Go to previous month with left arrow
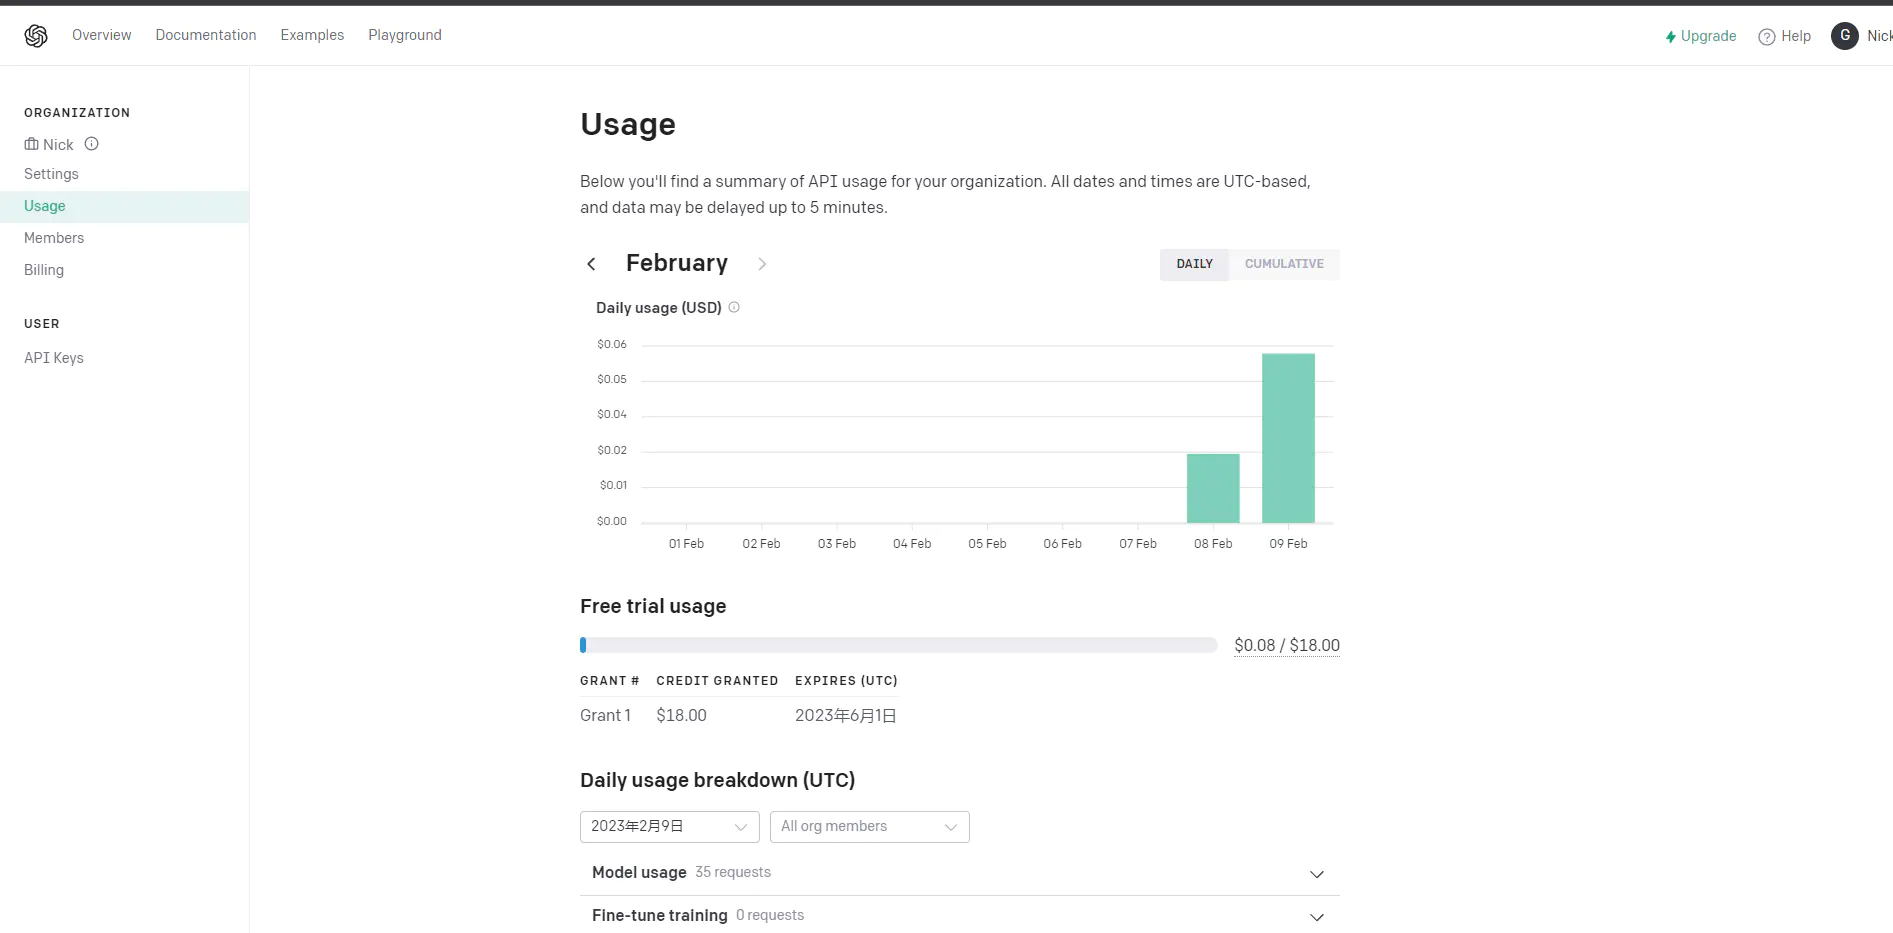Image resolution: width=1893 pixels, height=933 pixels. tap(591, 264)
